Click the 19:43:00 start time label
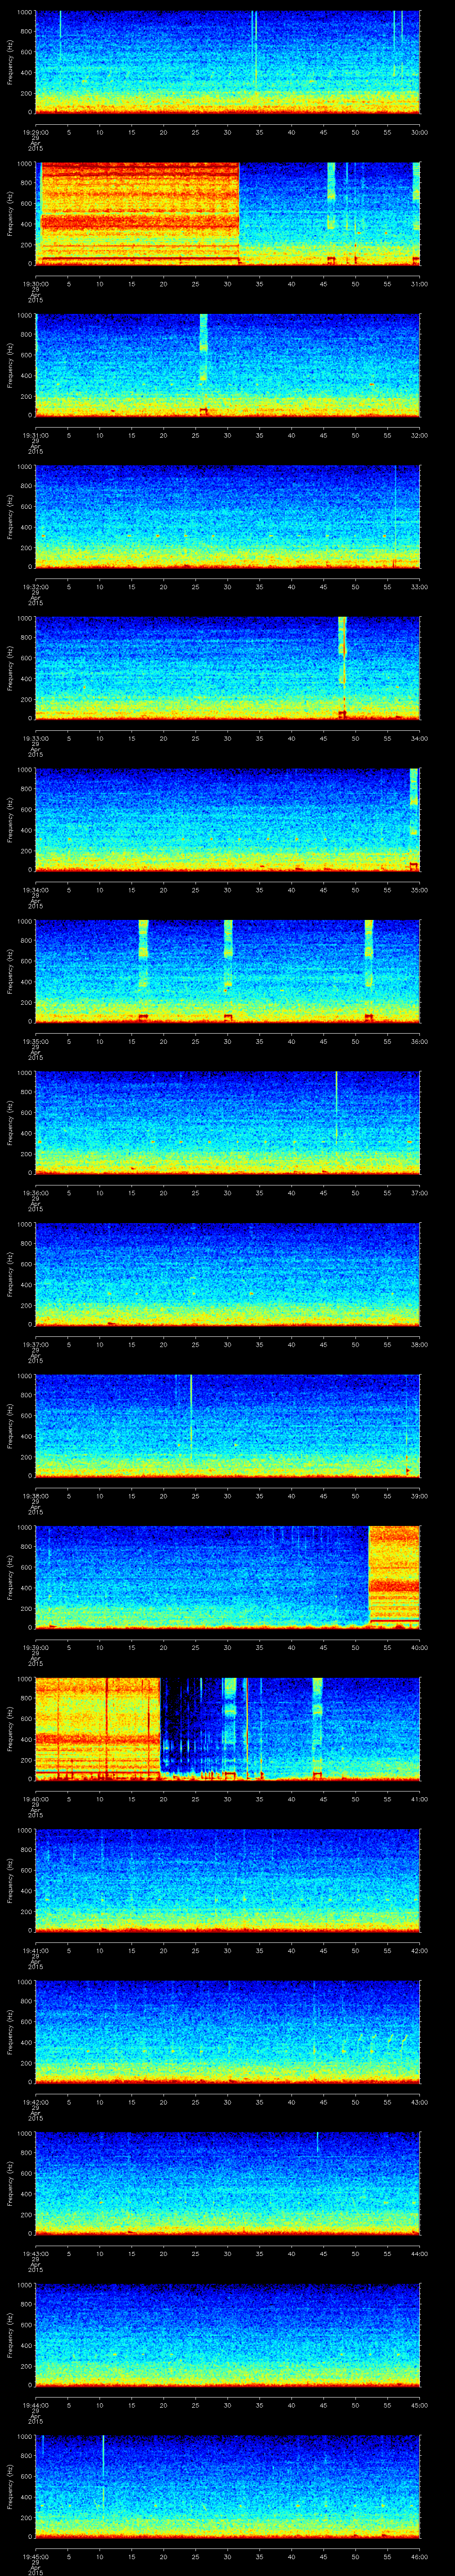455x2576 pixels. pos(35,2254)
